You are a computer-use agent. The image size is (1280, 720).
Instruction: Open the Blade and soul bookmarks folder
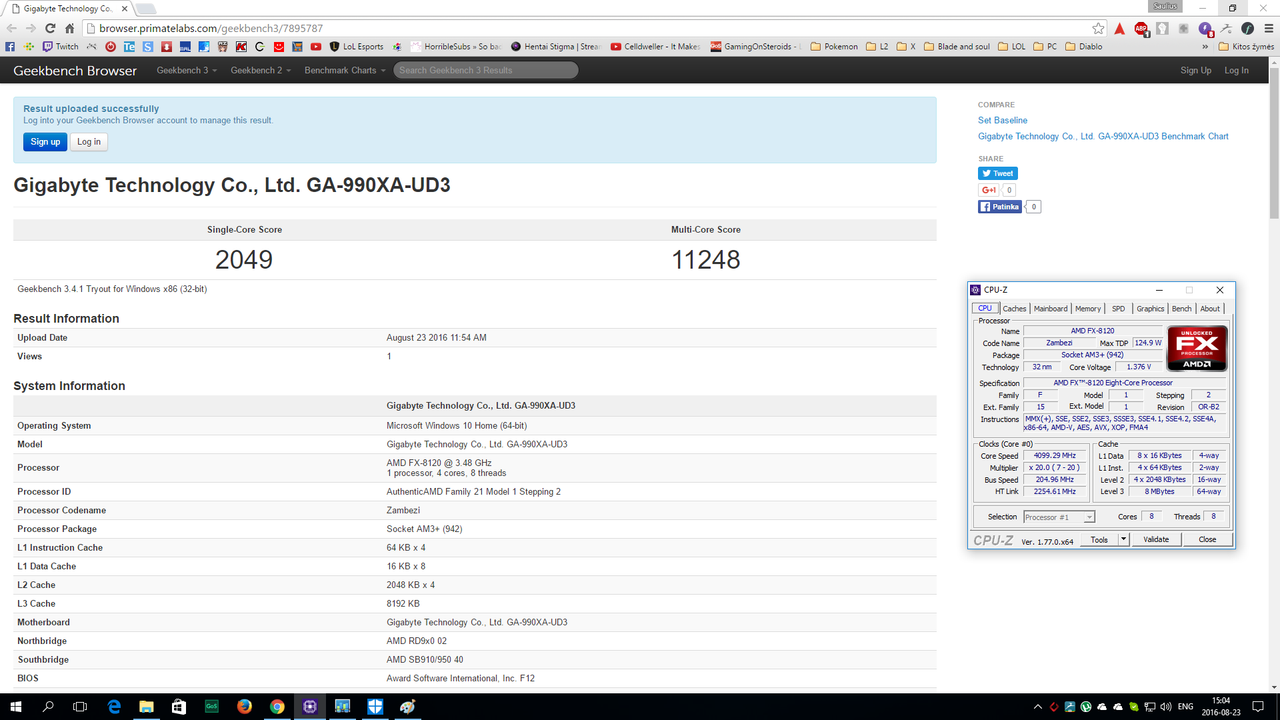pyautogui.click(x=957, y=46)
